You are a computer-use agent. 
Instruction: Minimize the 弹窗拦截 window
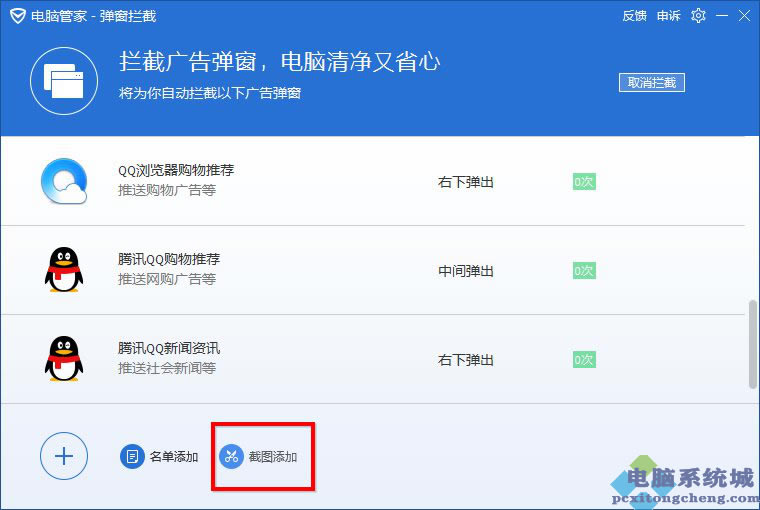point(722,16)
